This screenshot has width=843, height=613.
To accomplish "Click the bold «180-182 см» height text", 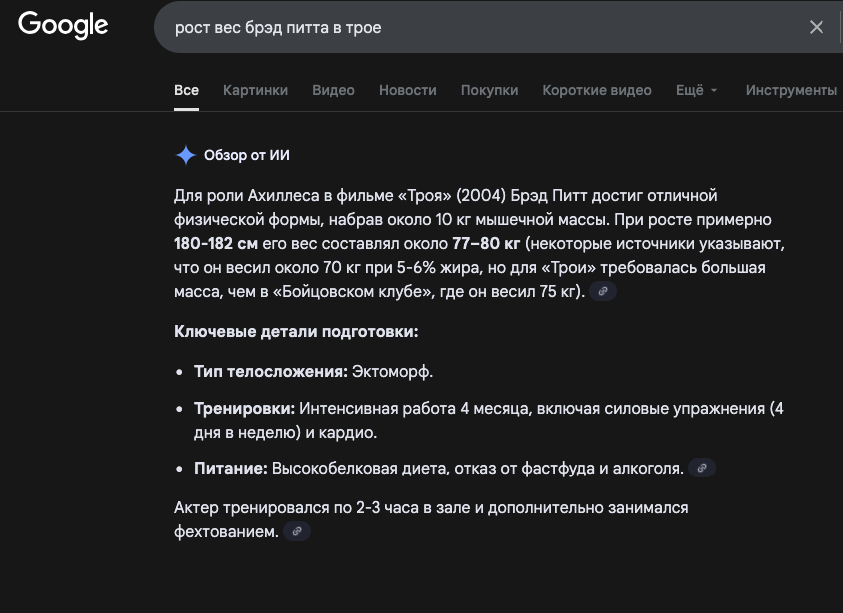I will [216, 243].
